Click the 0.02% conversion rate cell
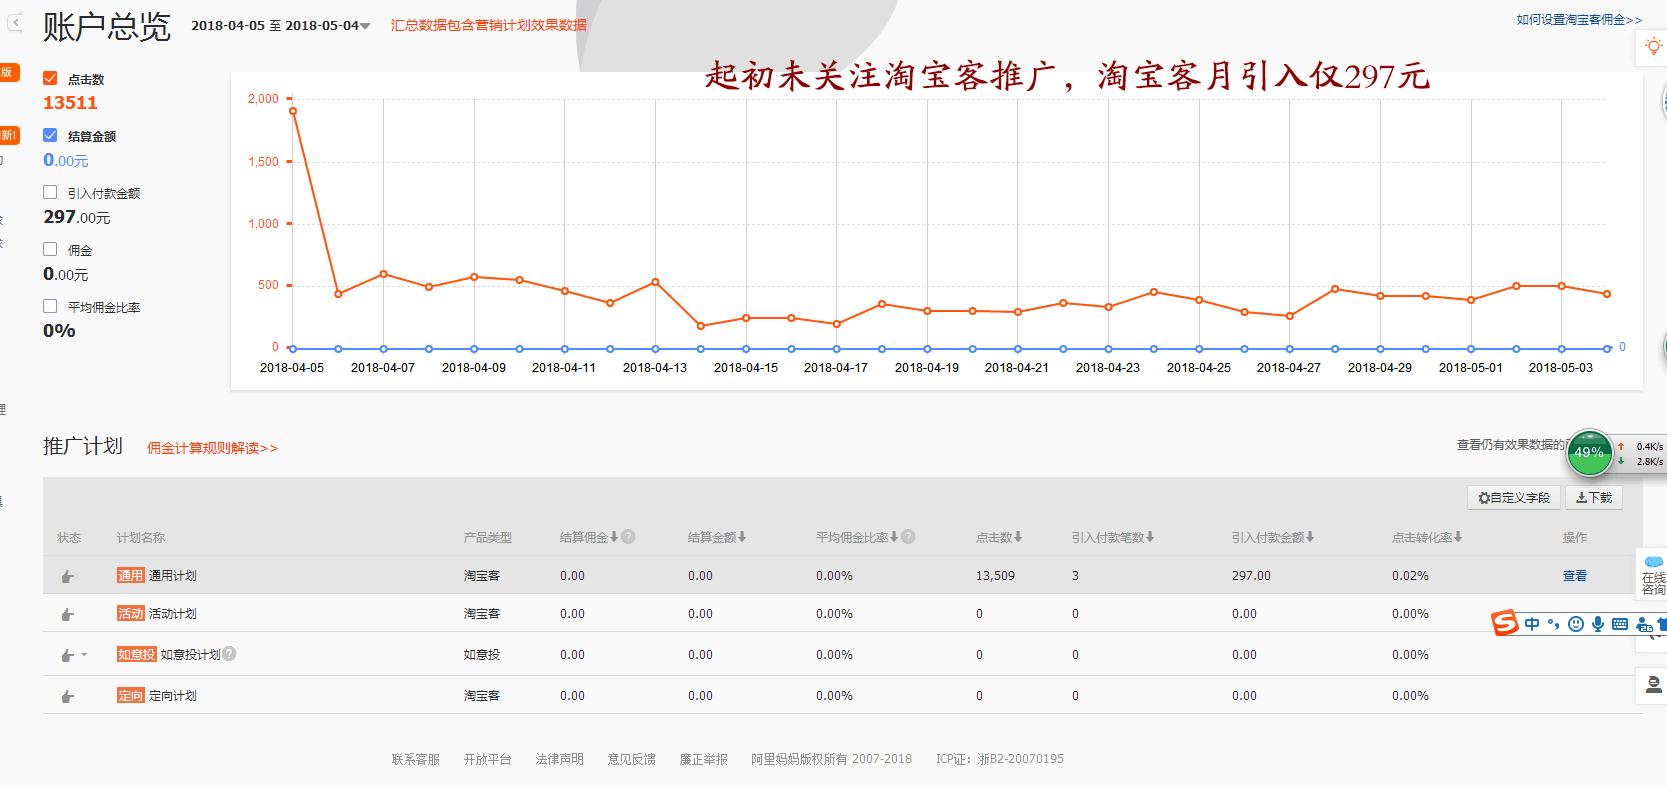 1410,576
